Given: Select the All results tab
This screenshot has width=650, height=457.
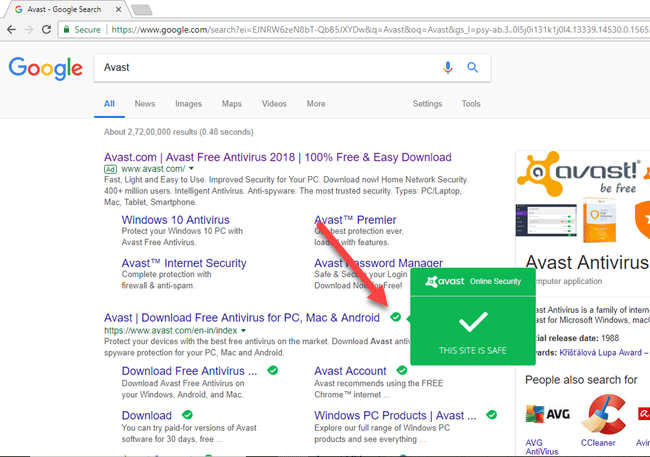Looking at the screenshot, I should [109, 104].
